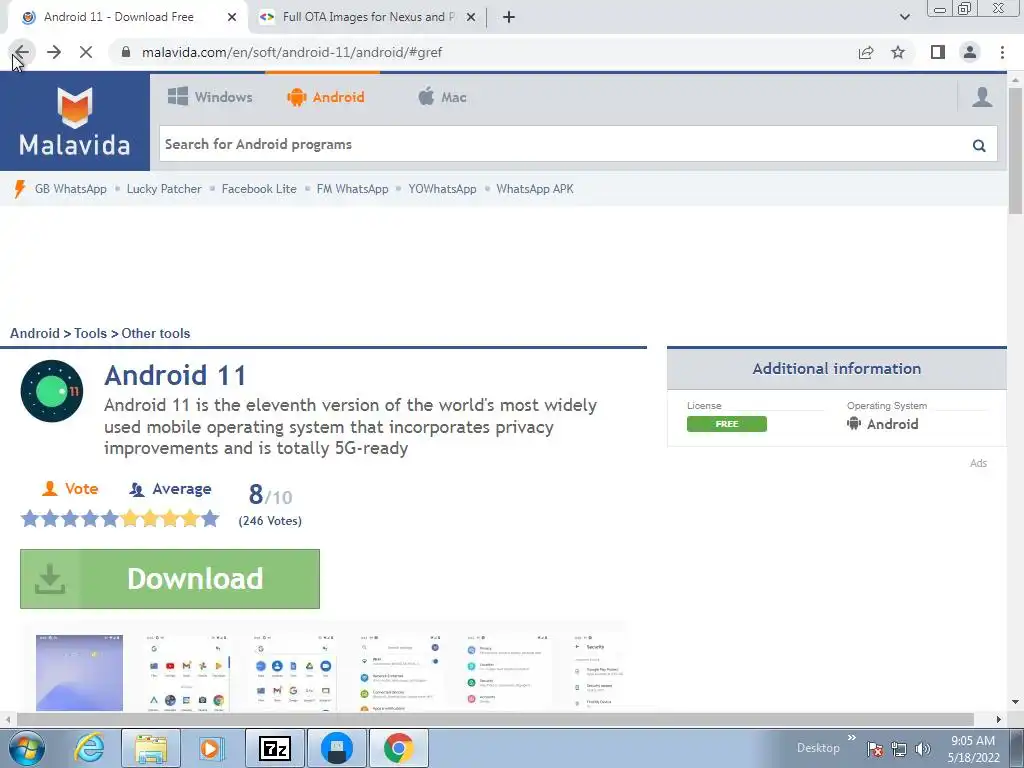Screen dimensions: 1024x768
Task: Open the Security screenshot thumbnail
Action: pos(598,673)
